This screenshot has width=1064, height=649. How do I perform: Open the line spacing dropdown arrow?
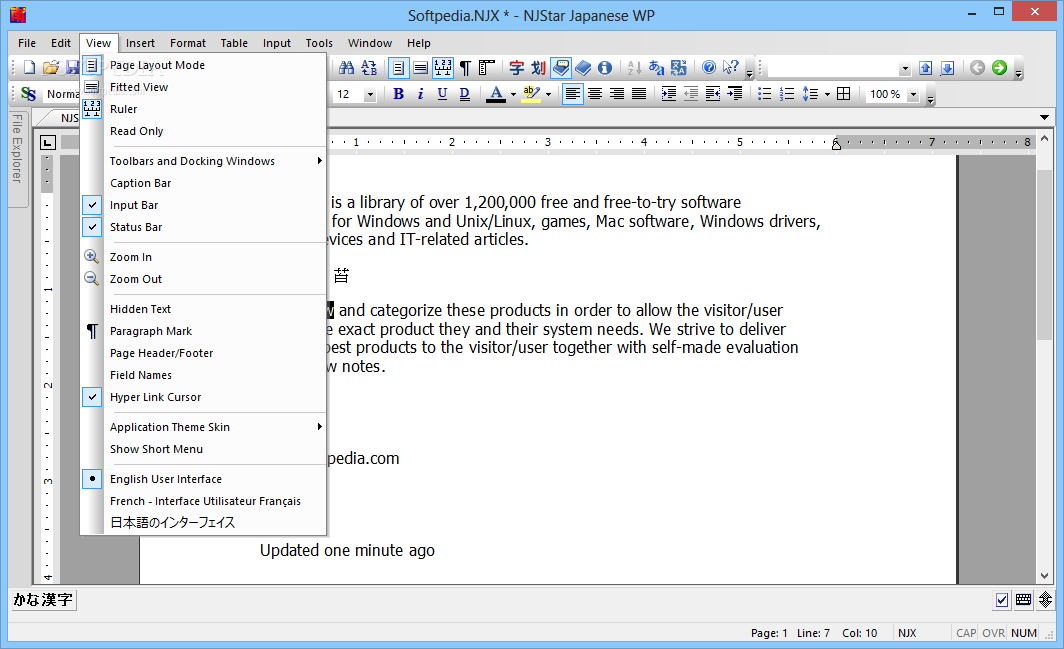pyautogui.click(x=827, y=94)
